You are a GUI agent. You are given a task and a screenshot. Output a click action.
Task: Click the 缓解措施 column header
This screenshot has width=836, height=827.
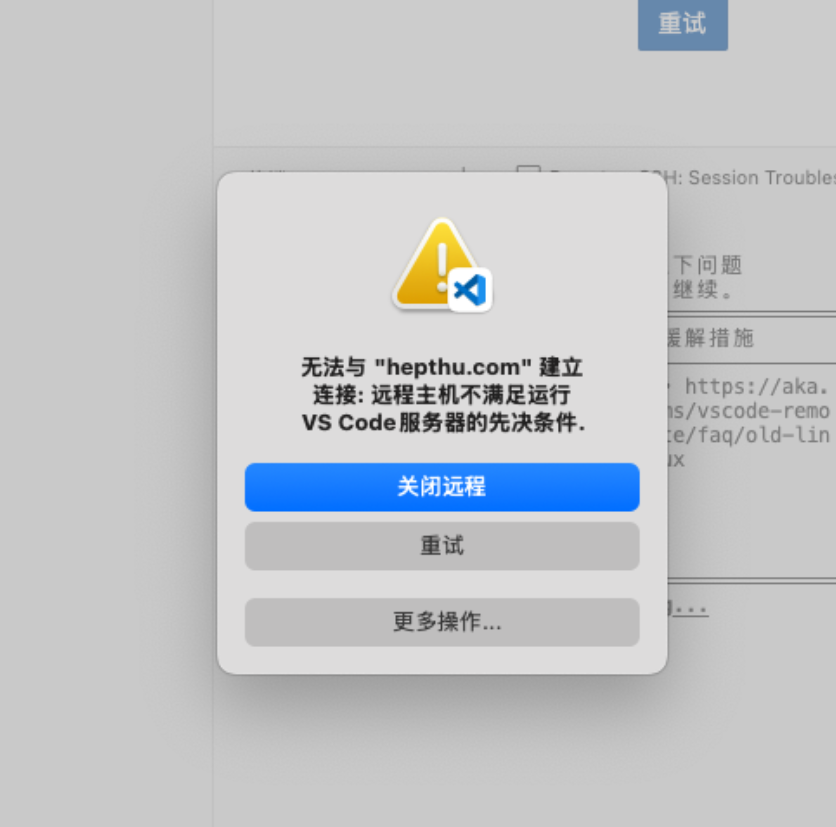tap(711, 338)
